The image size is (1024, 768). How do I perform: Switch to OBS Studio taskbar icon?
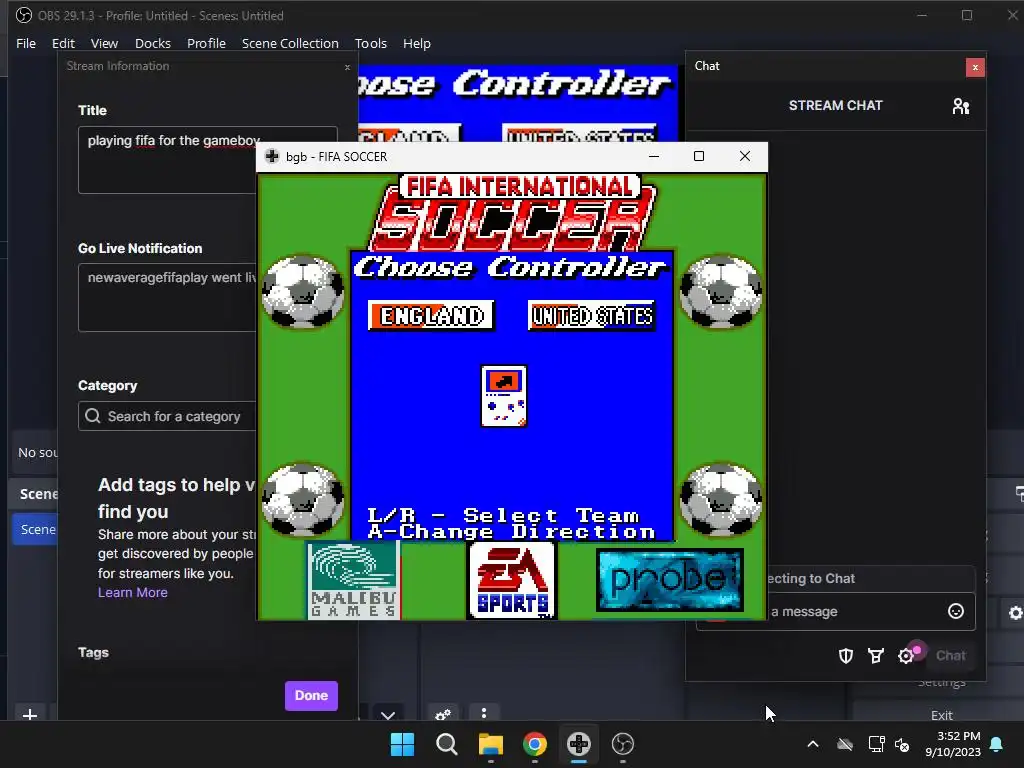pyautogui.click(x=623, y=744)
